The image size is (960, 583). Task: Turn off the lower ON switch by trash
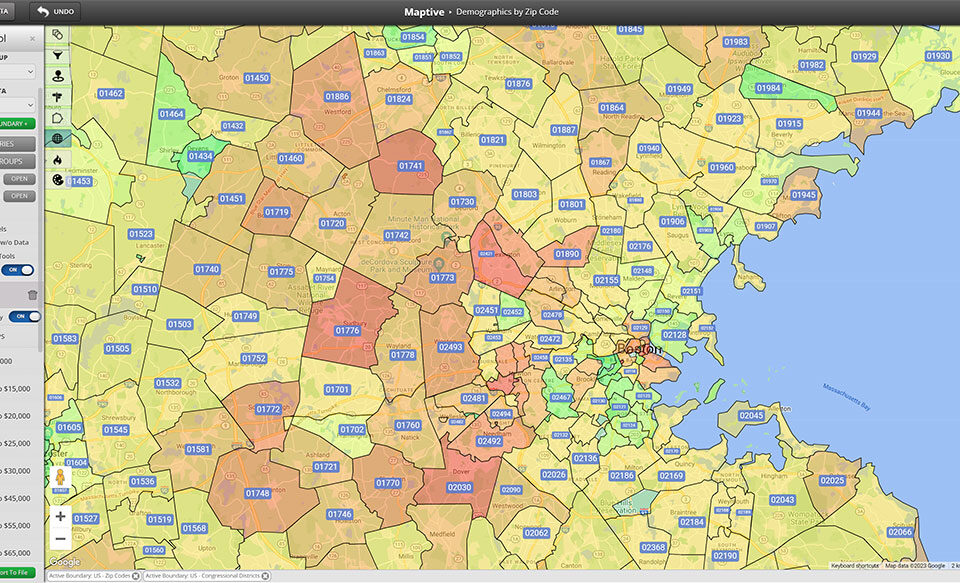(30, 317)
